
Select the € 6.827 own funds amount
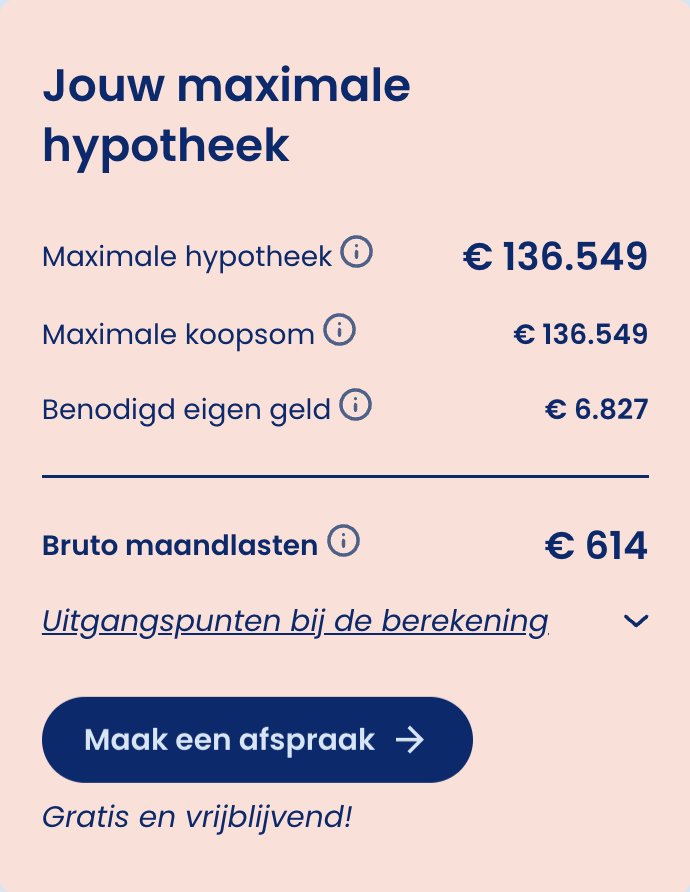[596, 409]
